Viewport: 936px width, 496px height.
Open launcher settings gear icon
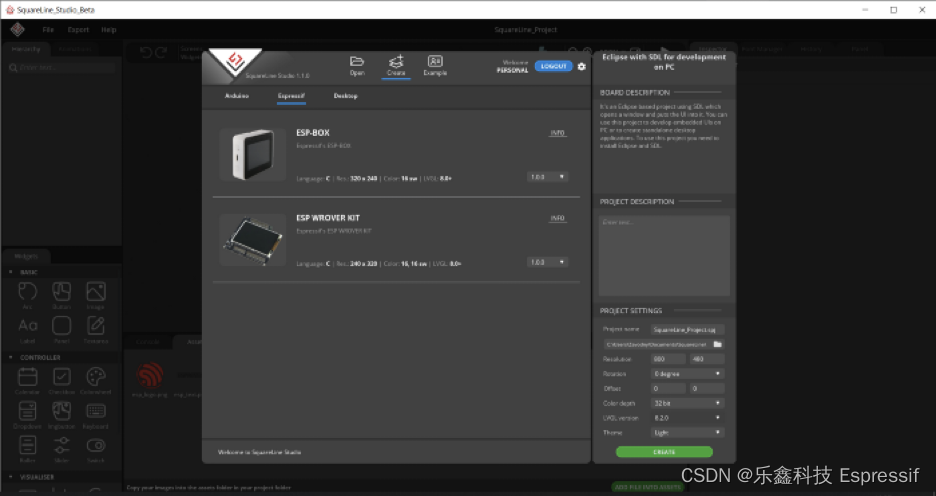click(x=581, y=66)
